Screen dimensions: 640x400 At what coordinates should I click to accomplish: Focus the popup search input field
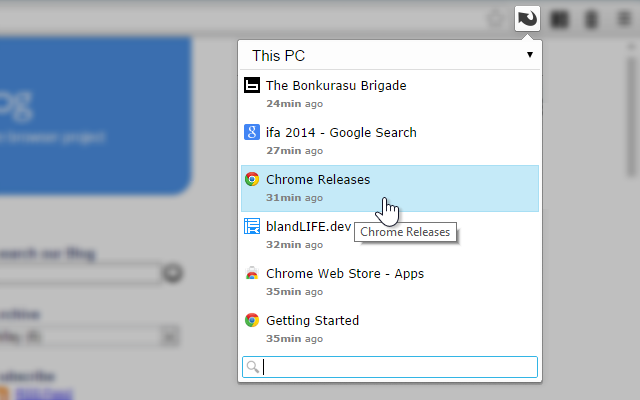[390, 367]
